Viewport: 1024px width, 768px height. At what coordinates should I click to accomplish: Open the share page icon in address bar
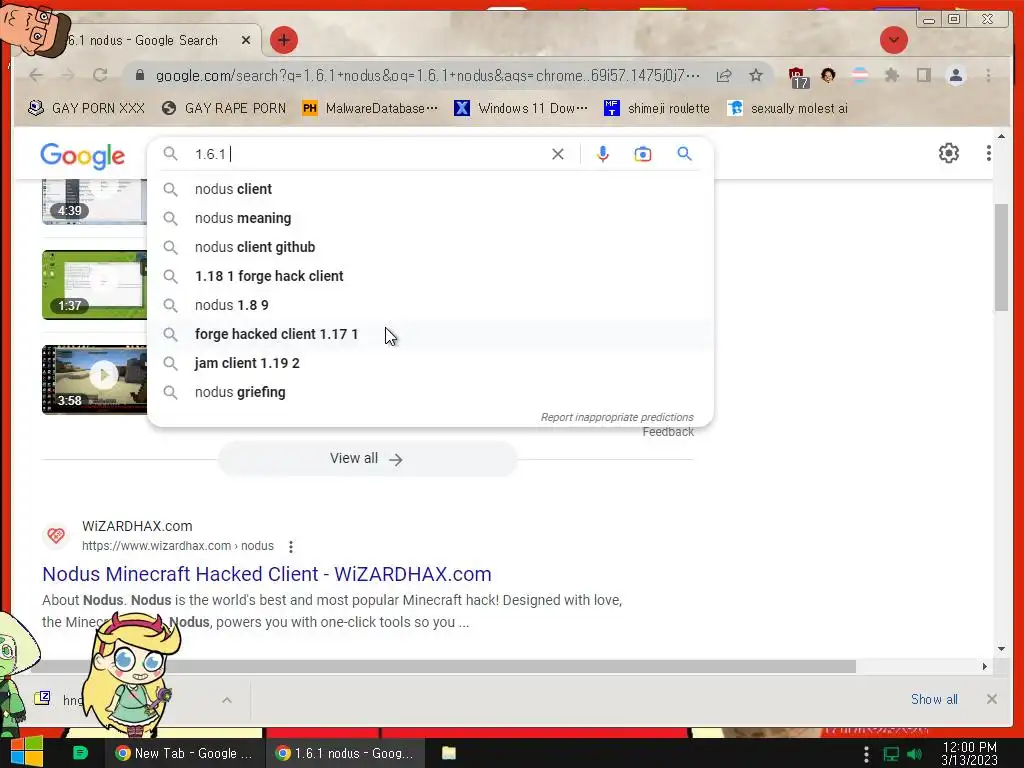coord(724,76)
